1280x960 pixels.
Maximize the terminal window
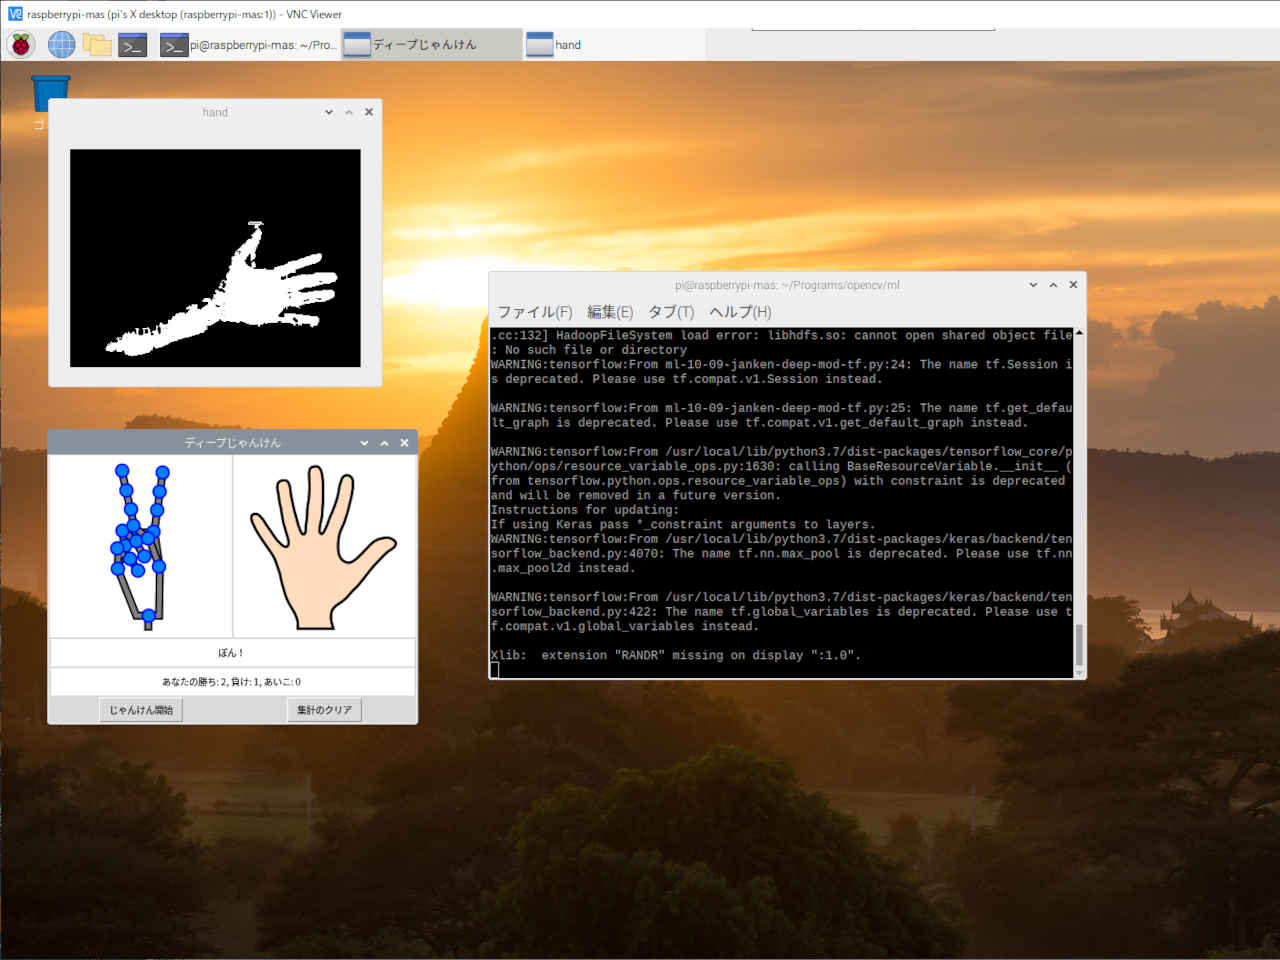(x=1053, y=284)
